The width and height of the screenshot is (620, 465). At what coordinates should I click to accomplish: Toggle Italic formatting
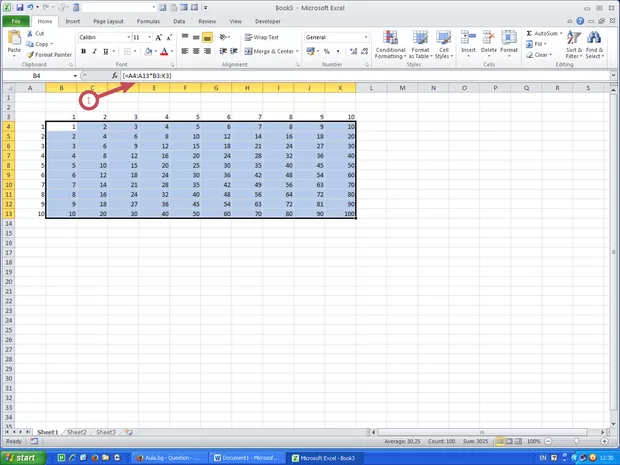pyautogui.click(x=93, y=51)
